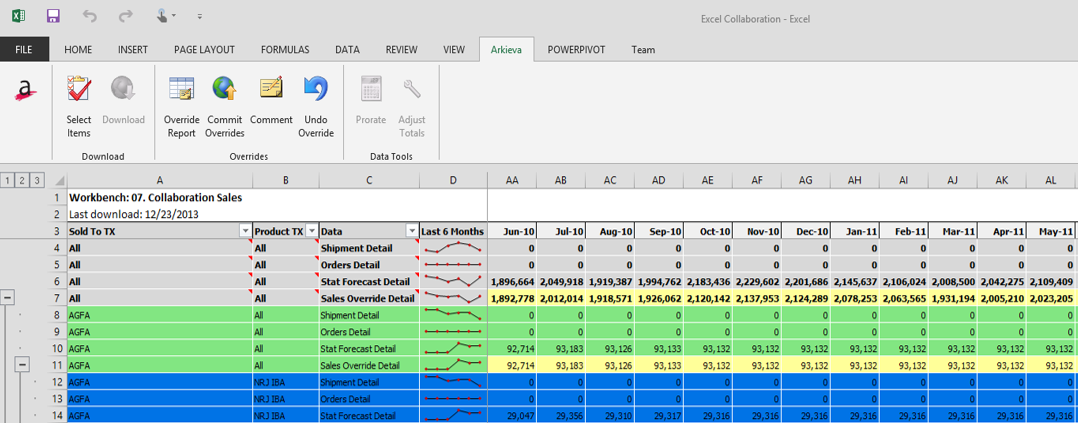Select yellow cell 93,183 in row 11
This screenshot has height=423, width=1079.
click(561, 365)
